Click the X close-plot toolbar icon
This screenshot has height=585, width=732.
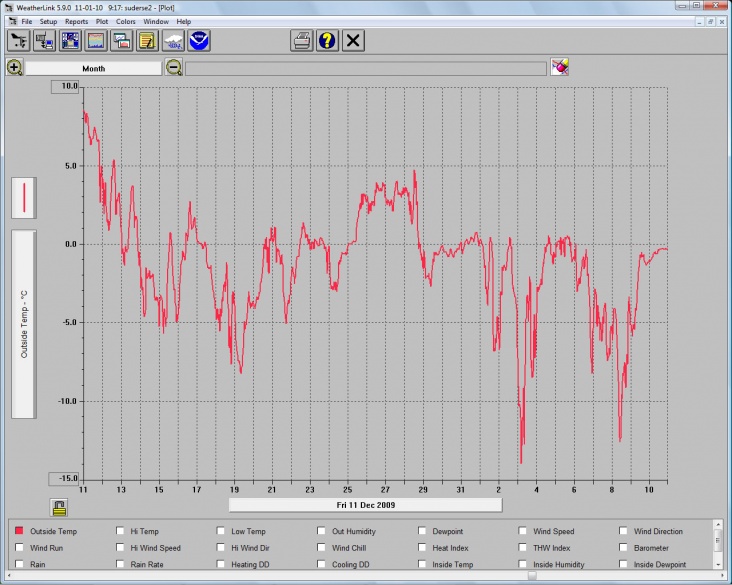353,40
